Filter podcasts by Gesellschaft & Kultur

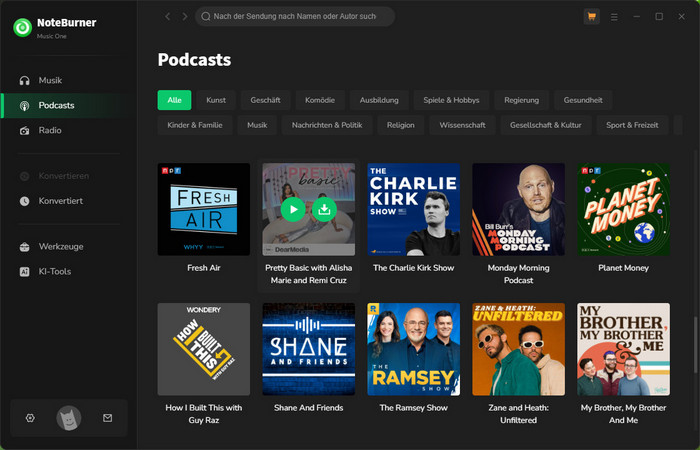(x=546, y=125)
